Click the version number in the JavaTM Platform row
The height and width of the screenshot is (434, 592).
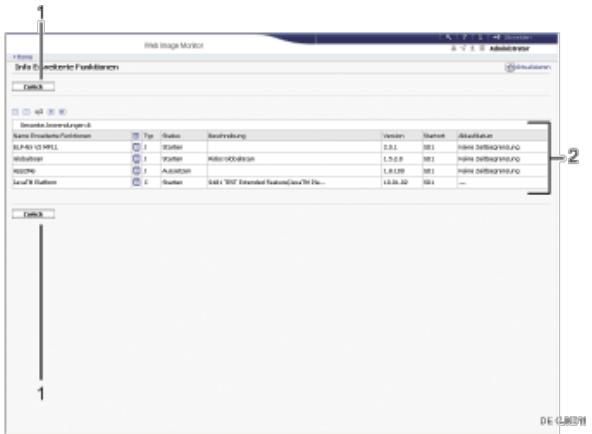[x=395, y=182]
